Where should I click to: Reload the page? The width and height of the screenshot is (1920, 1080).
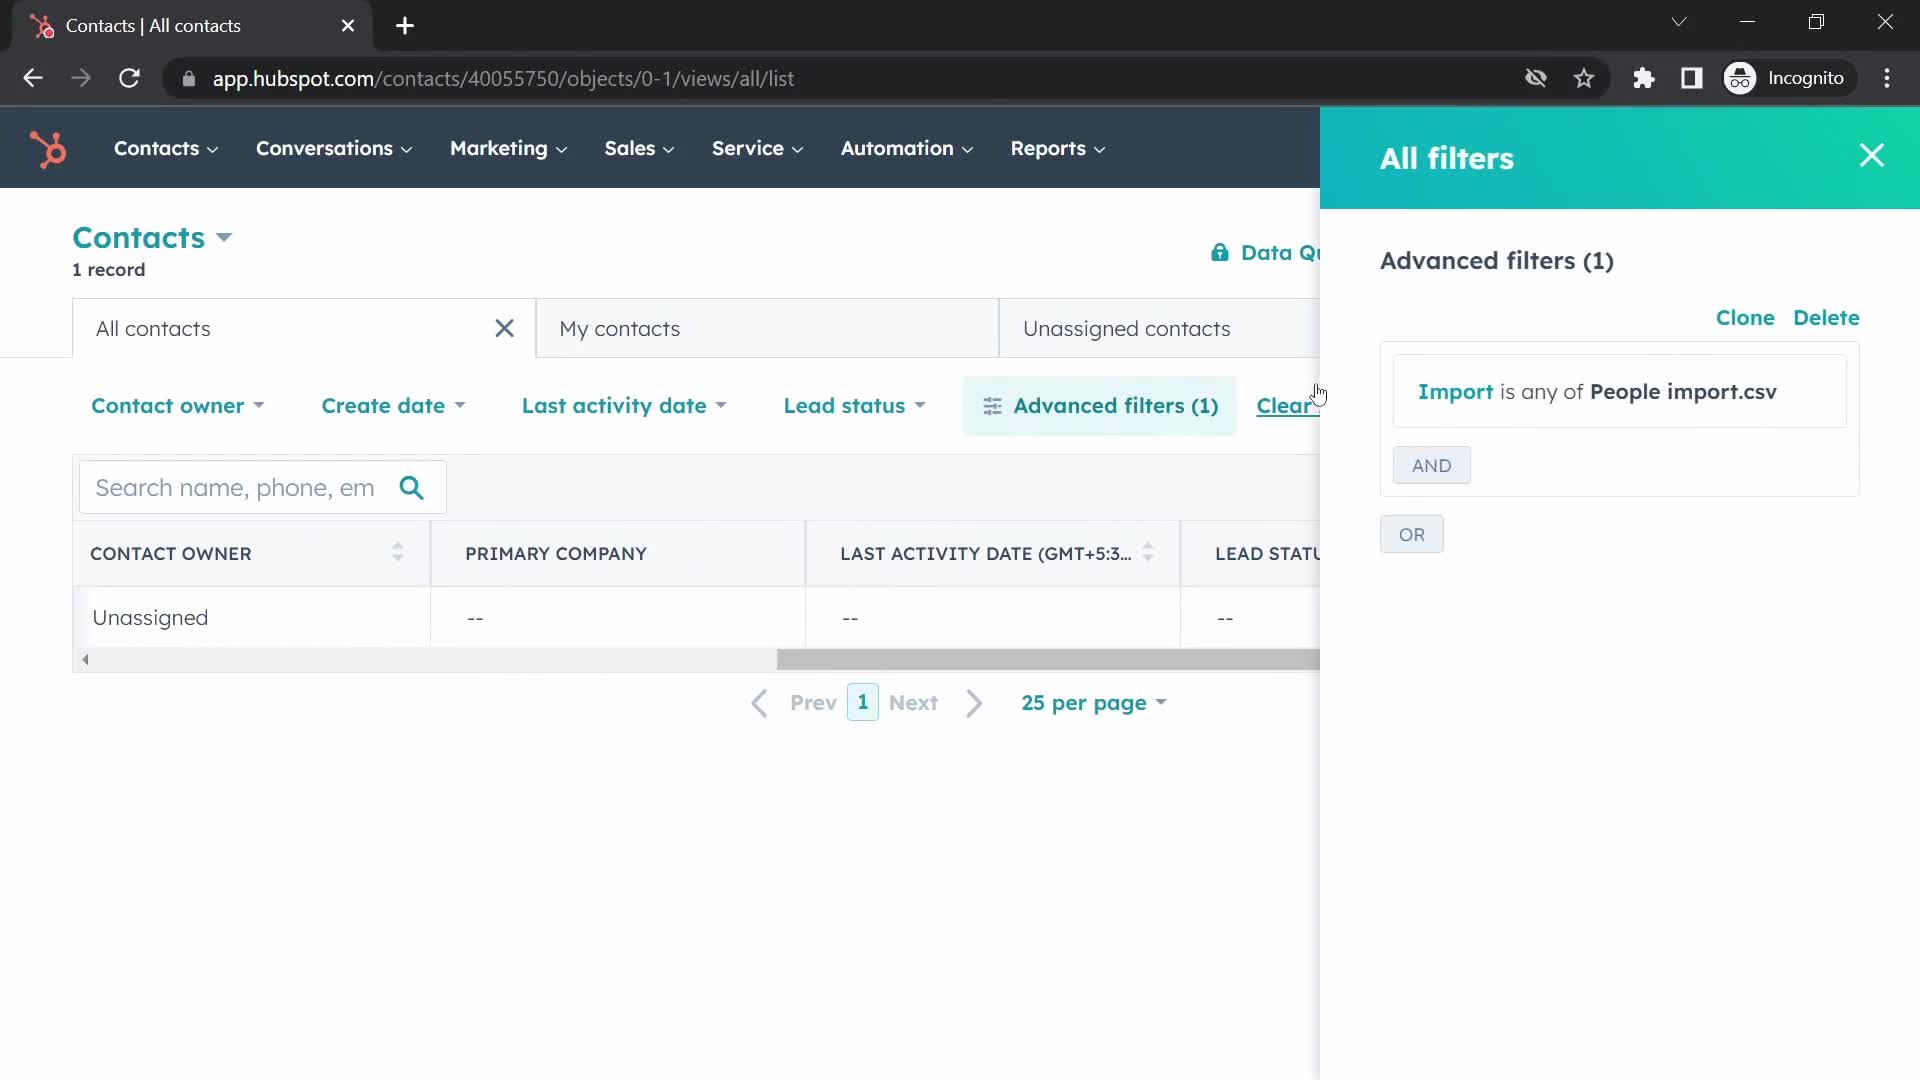click(x=129, y=78)
